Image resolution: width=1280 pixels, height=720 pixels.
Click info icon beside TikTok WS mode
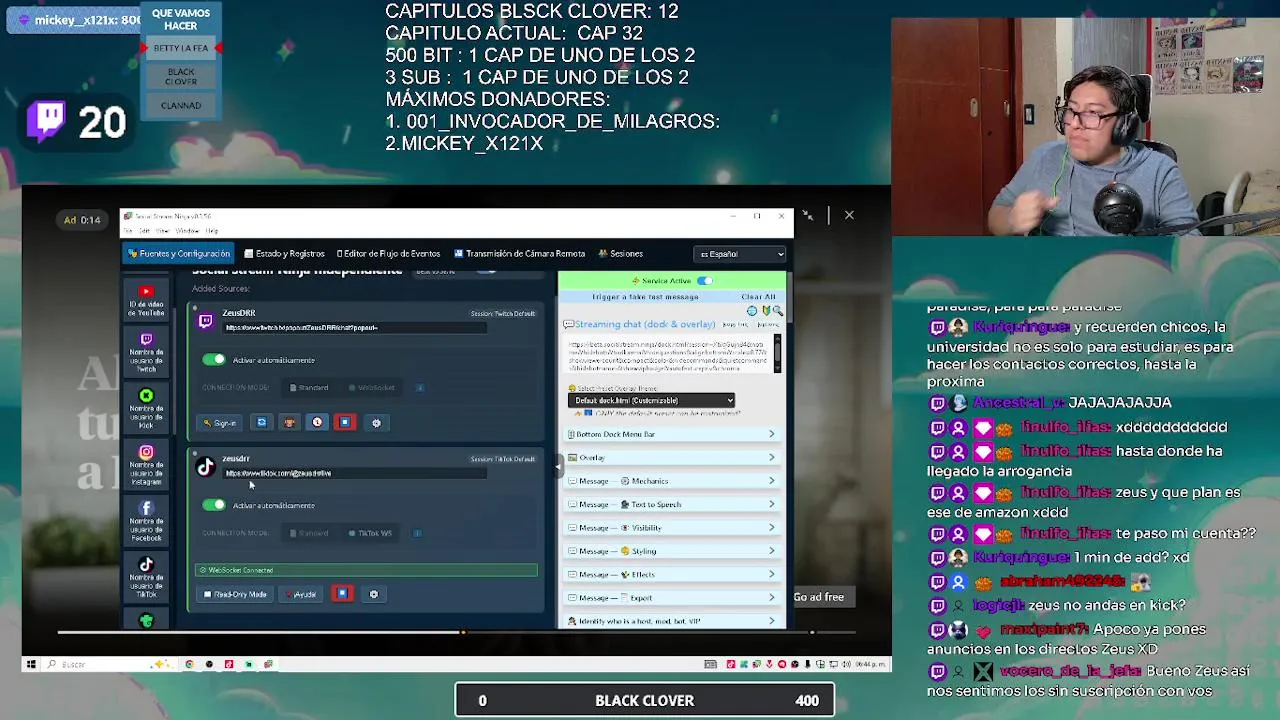[417, 533]
